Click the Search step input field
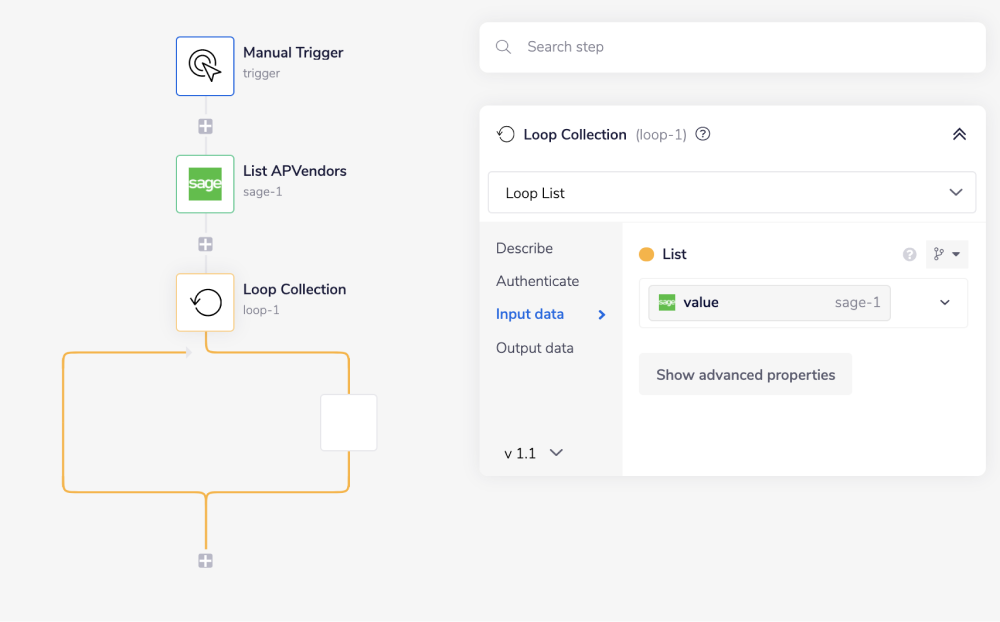This screenshot has height=622, width=1000. click(740, 47)
